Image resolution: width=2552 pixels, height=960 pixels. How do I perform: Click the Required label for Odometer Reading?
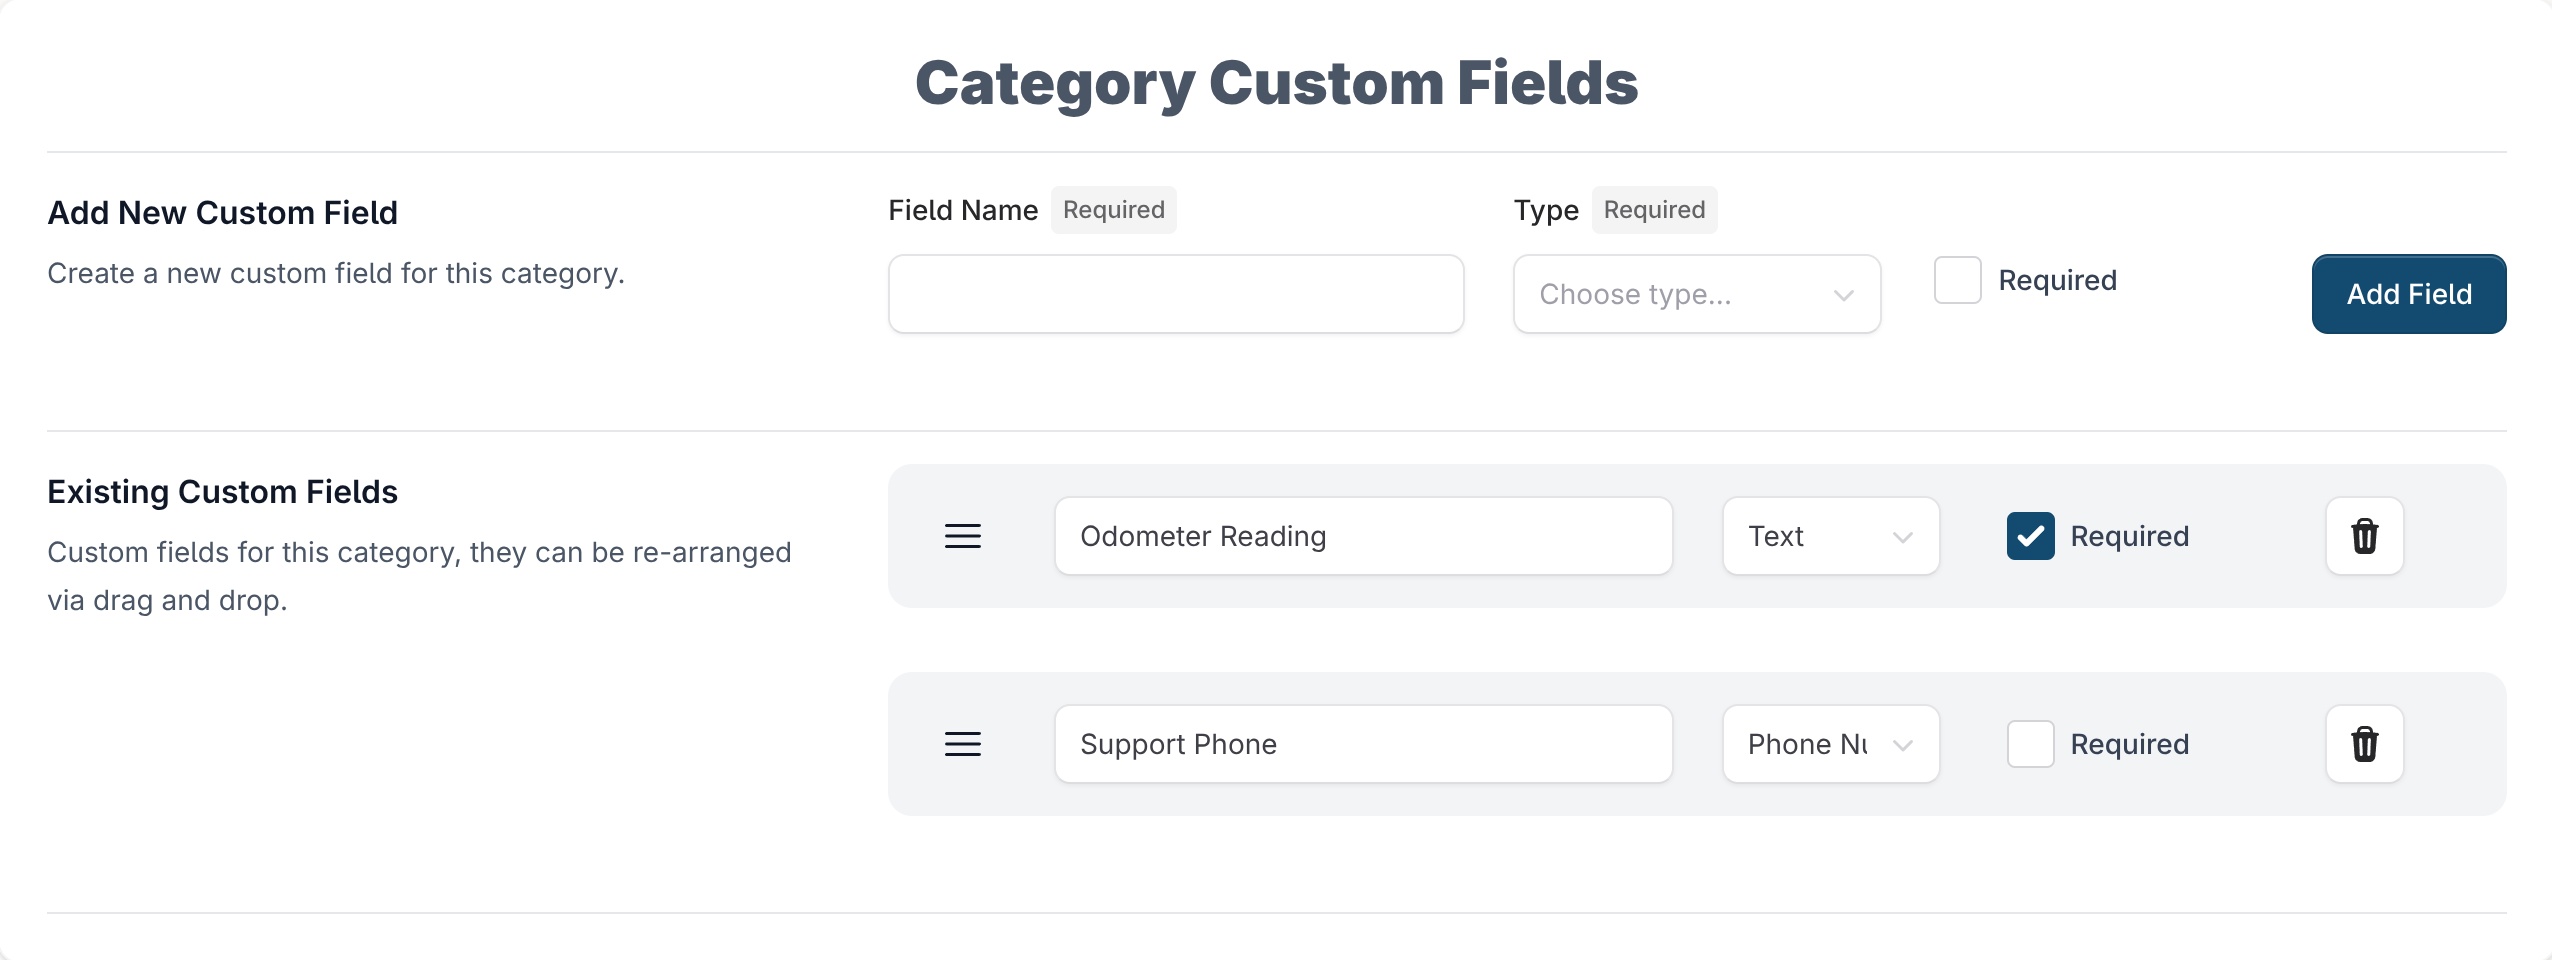[2130, 536]
